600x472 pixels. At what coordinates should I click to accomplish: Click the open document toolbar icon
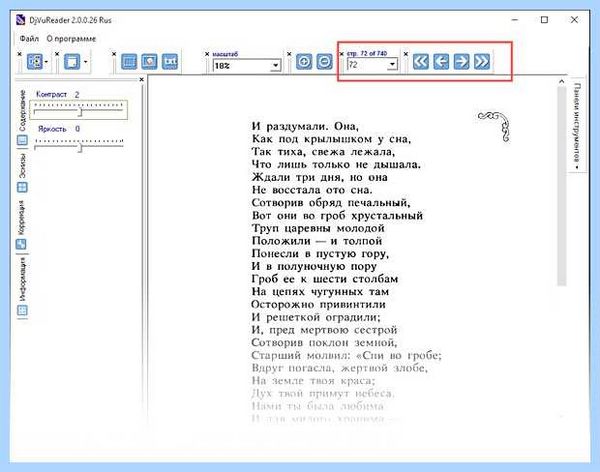click(34, 61)
